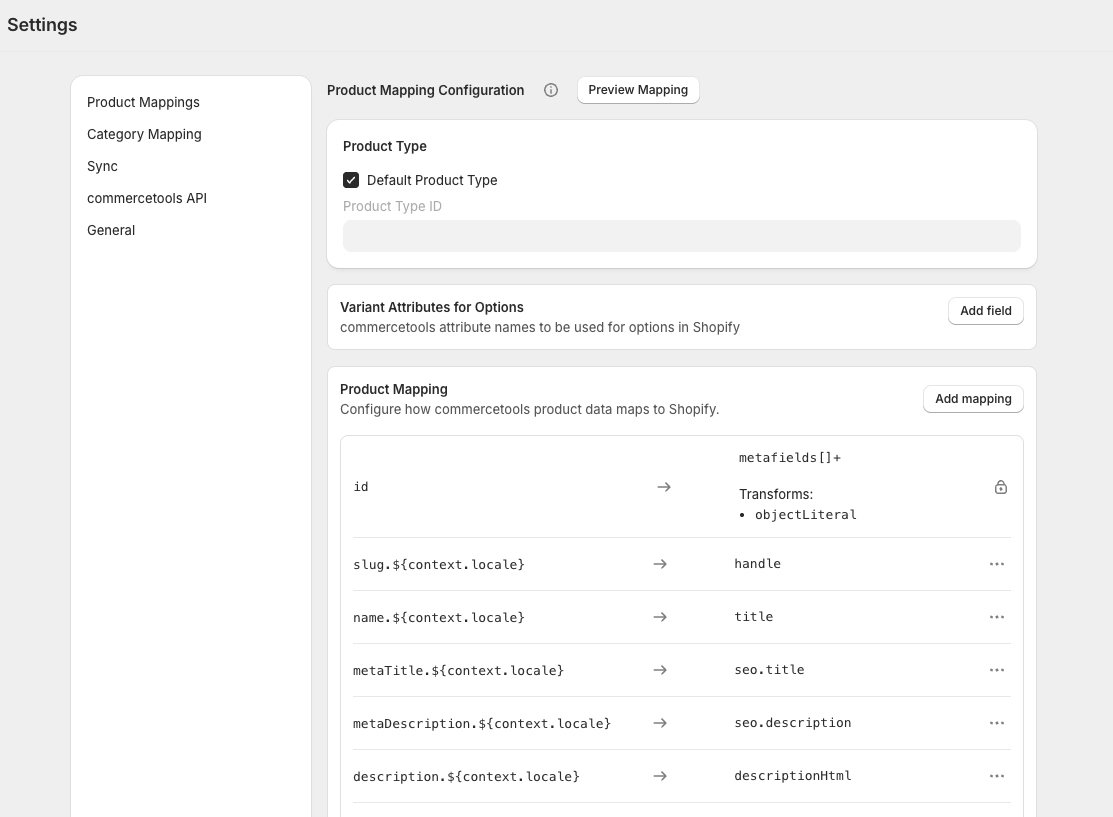Click the title target field text

pos(753,617)
